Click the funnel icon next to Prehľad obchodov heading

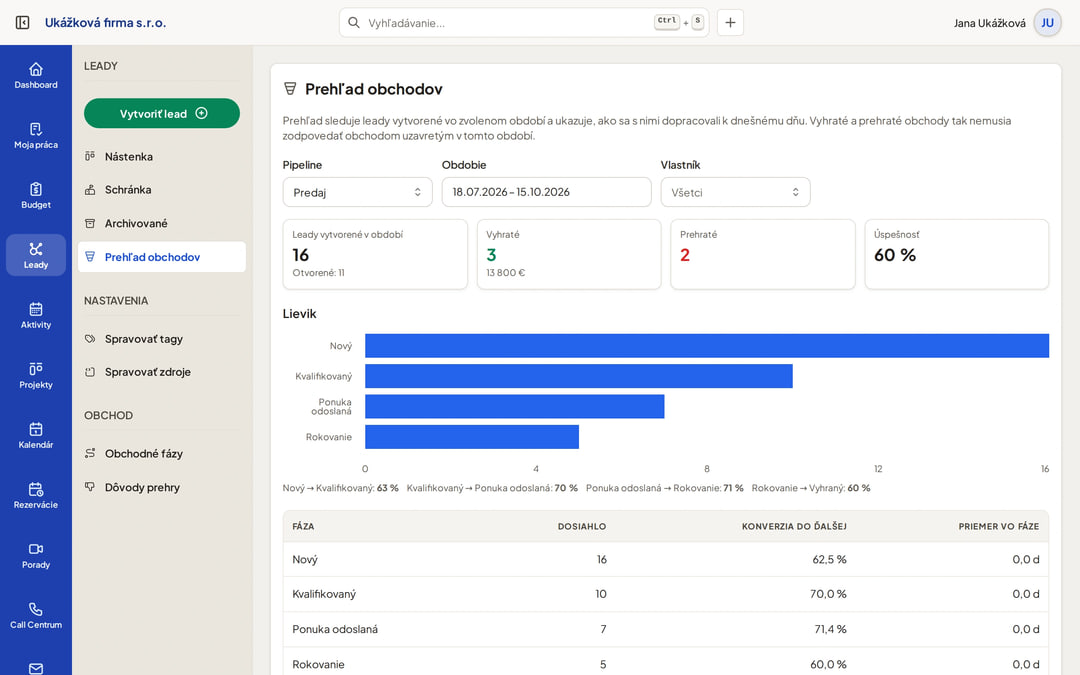[290, 89]
